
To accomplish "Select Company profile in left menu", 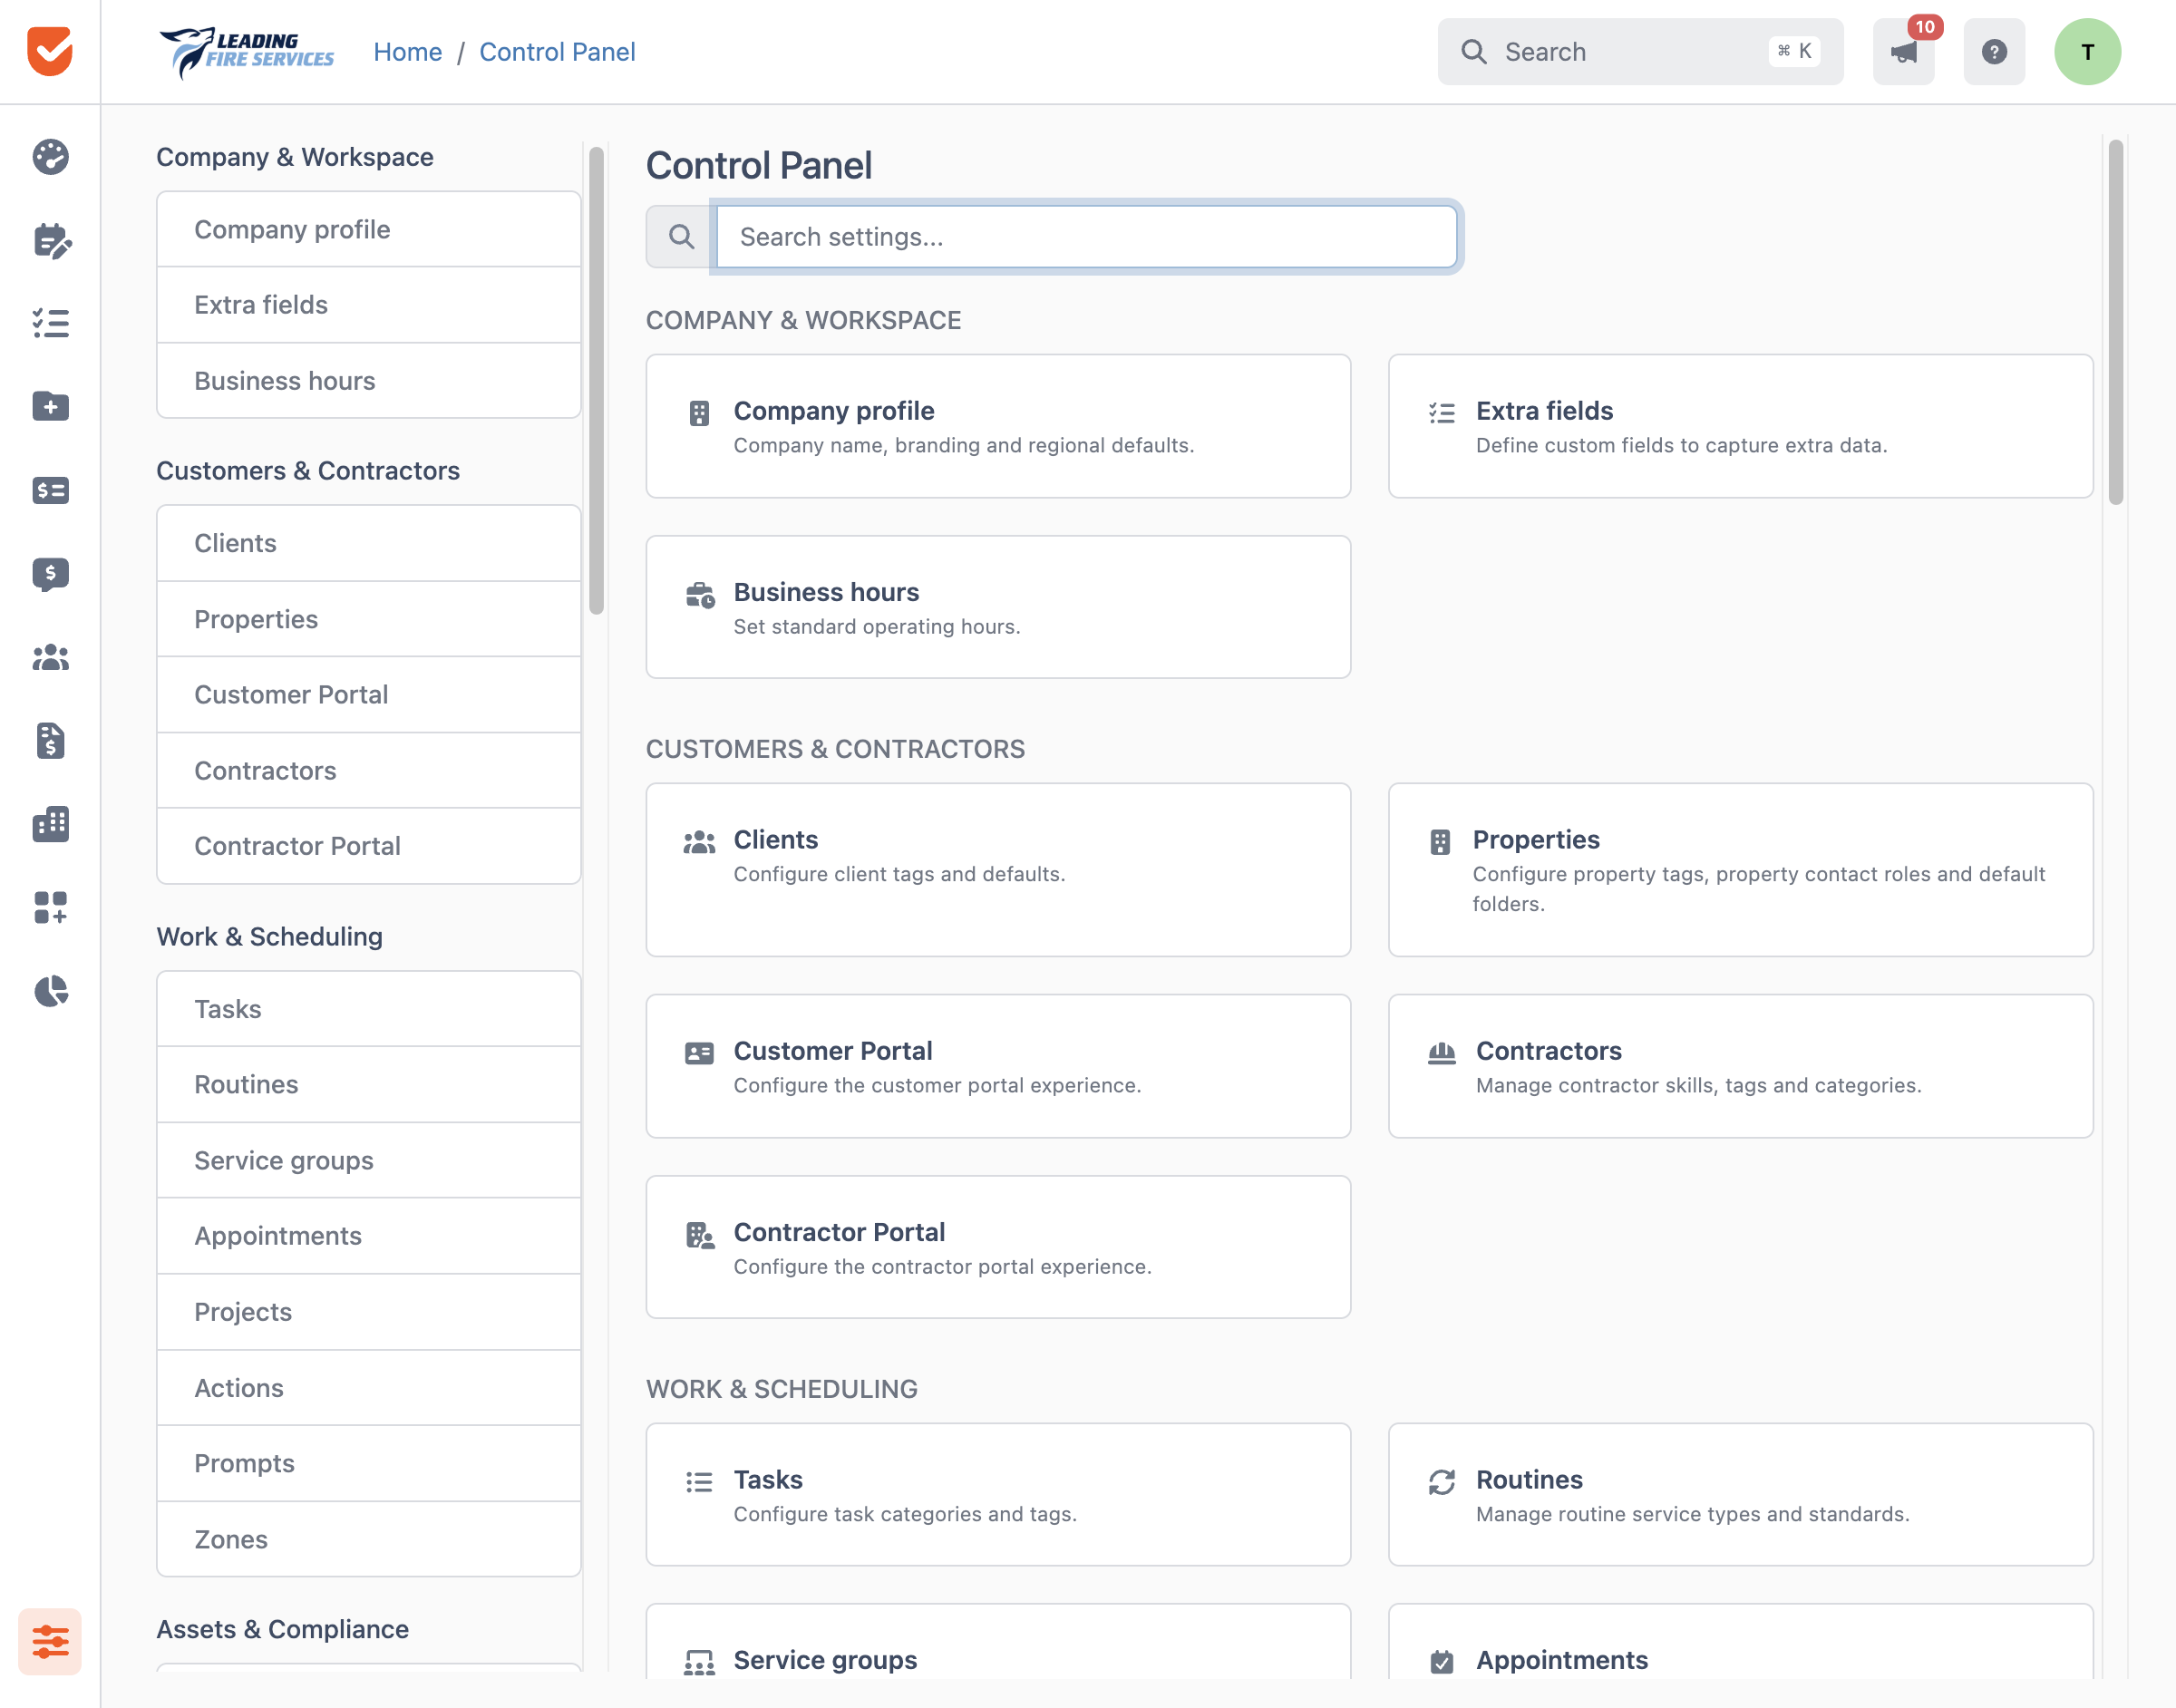I will [368, 229].
